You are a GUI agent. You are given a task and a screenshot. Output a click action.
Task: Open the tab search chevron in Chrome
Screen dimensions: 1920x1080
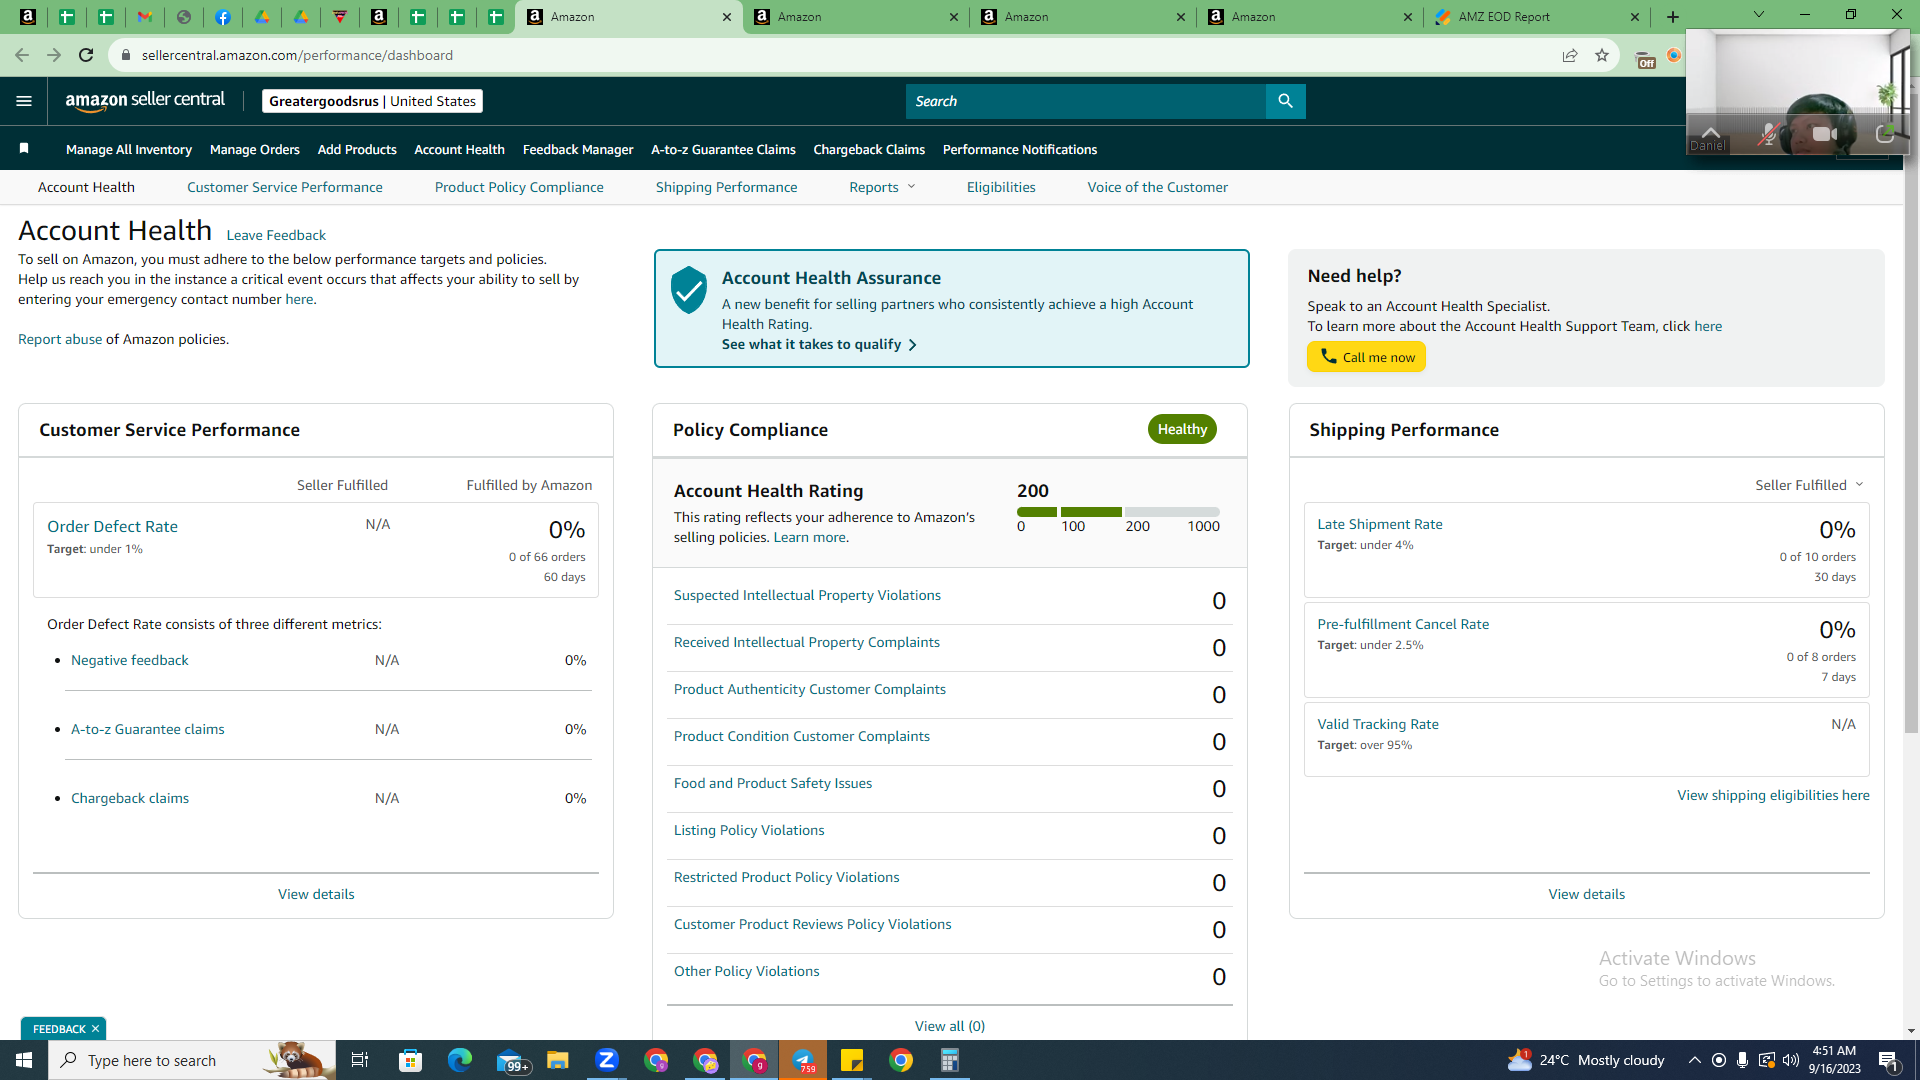coord(1759,15)
